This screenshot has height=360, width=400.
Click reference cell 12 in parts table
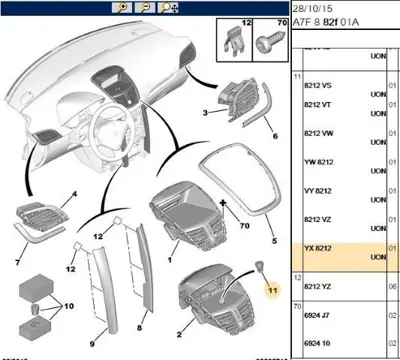tap(297, 277)
